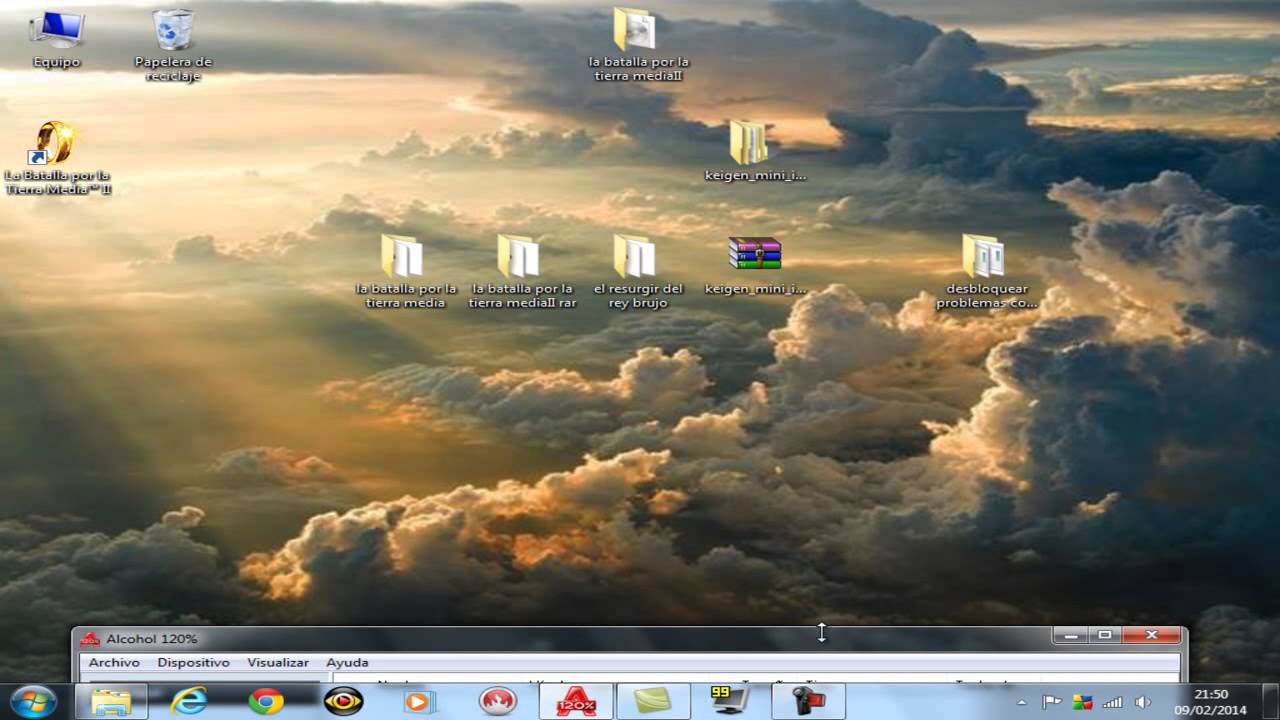This screenshot has width=1280, height=720.
Task: Close the Alcohol 120% window
Action: (x=1151, y=635)
